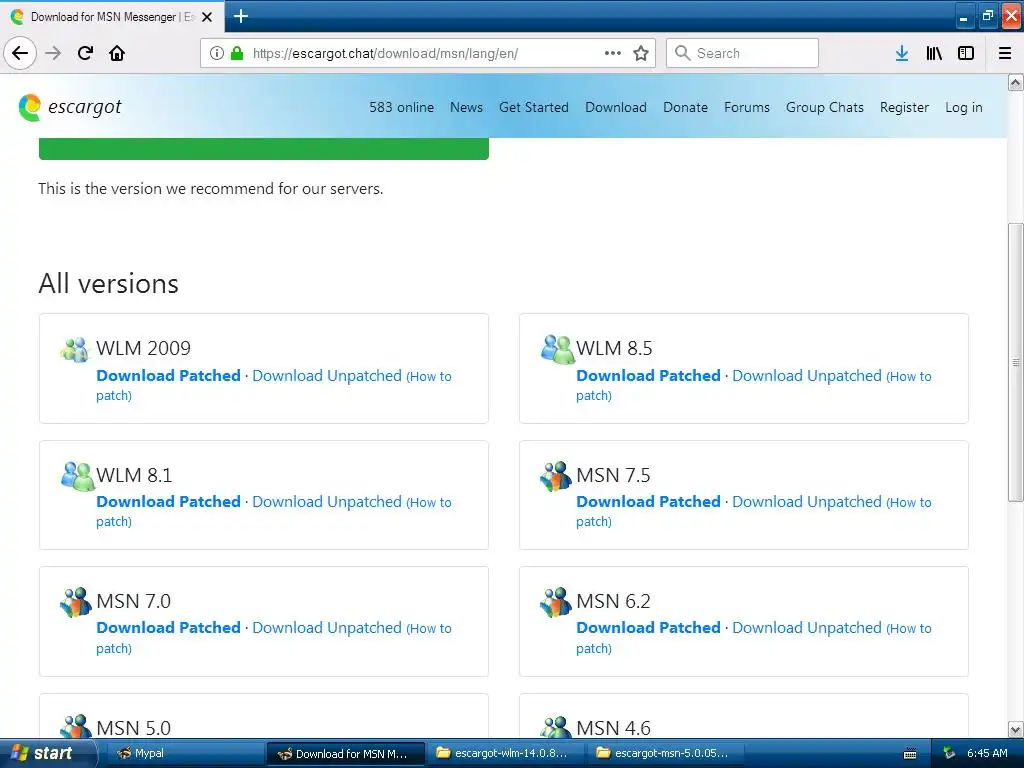Image resolution: width=1024 pixels, height=768 pixels.
Task: Download Unpatched WLM 8.5
Action: [807, 376]
